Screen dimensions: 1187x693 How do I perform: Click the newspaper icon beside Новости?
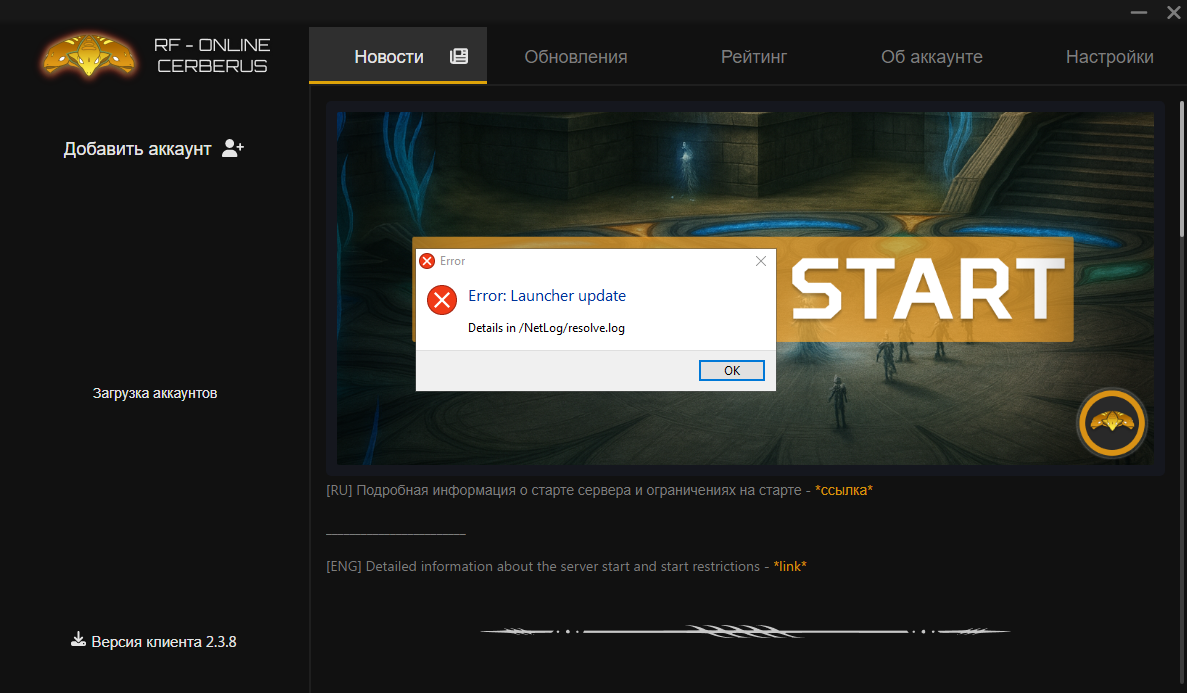point(459,56)
